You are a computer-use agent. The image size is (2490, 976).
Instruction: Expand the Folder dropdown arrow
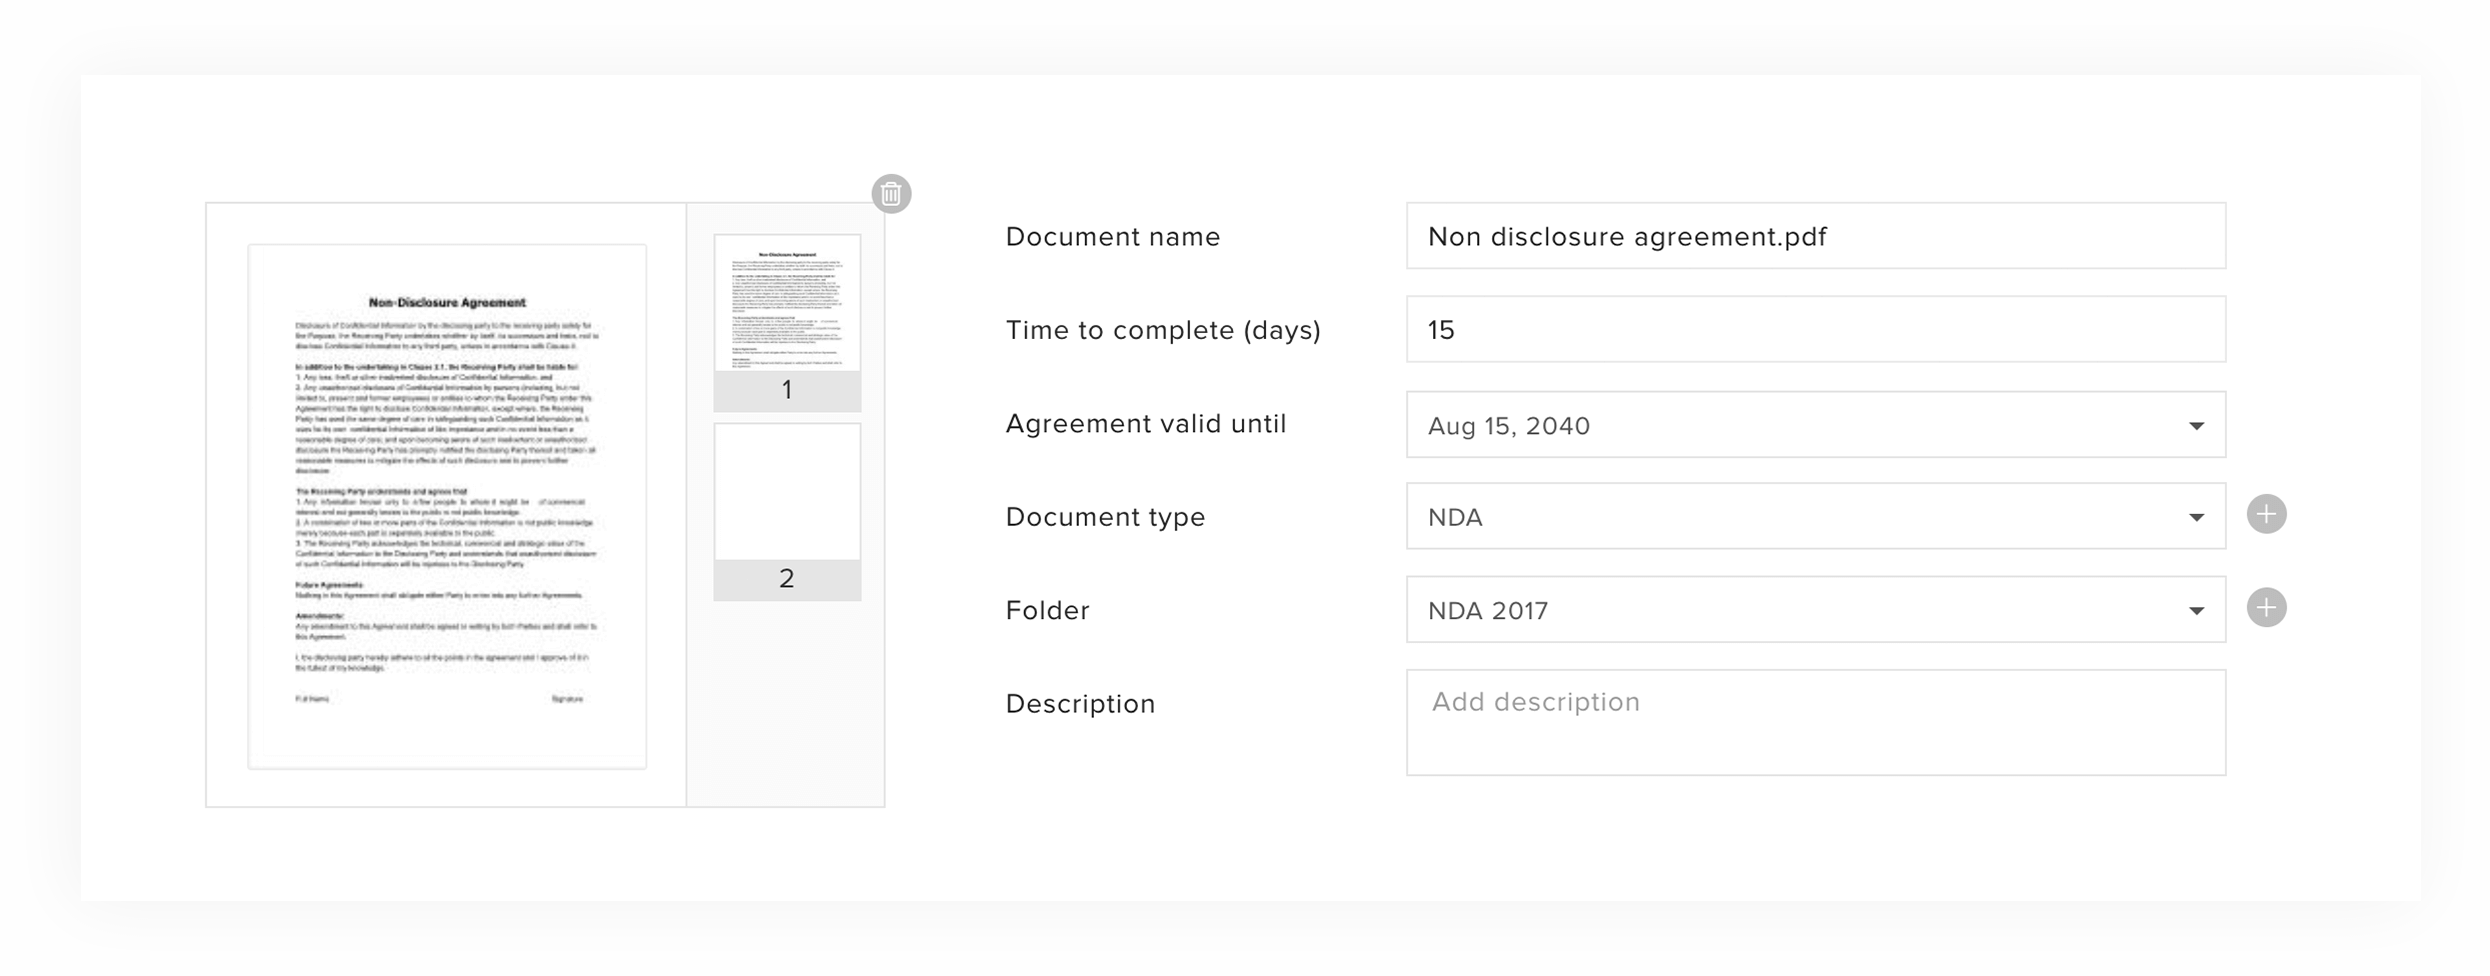[x=2196, y=611]
